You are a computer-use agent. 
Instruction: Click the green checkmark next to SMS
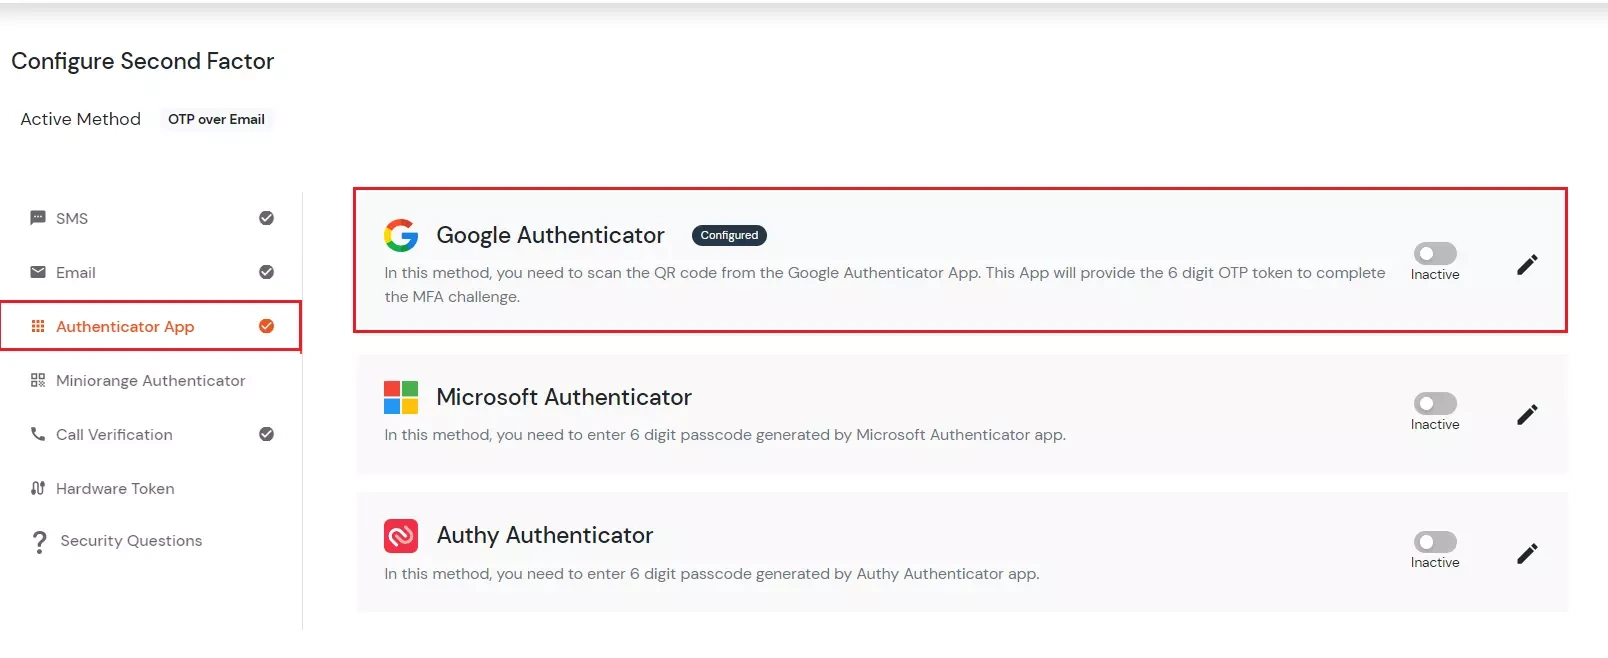coord(265,218)
